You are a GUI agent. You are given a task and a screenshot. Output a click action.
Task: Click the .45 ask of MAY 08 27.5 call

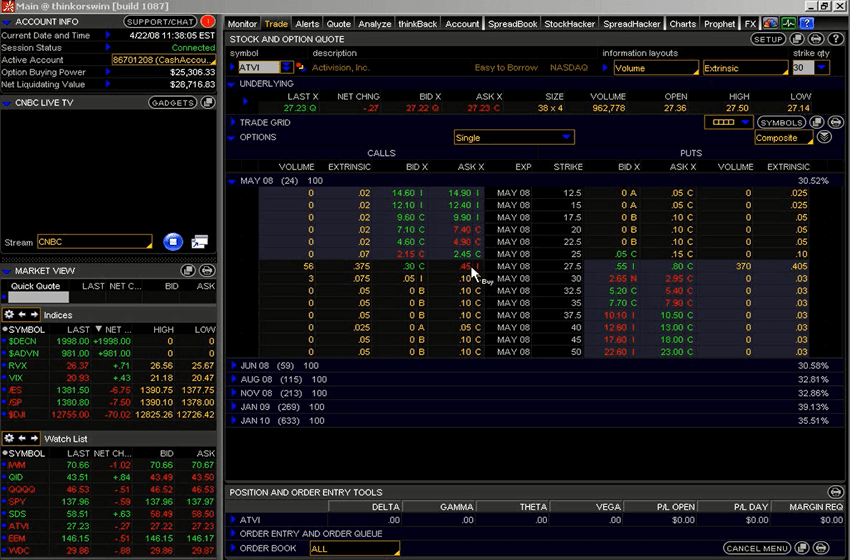click(465, 266)
